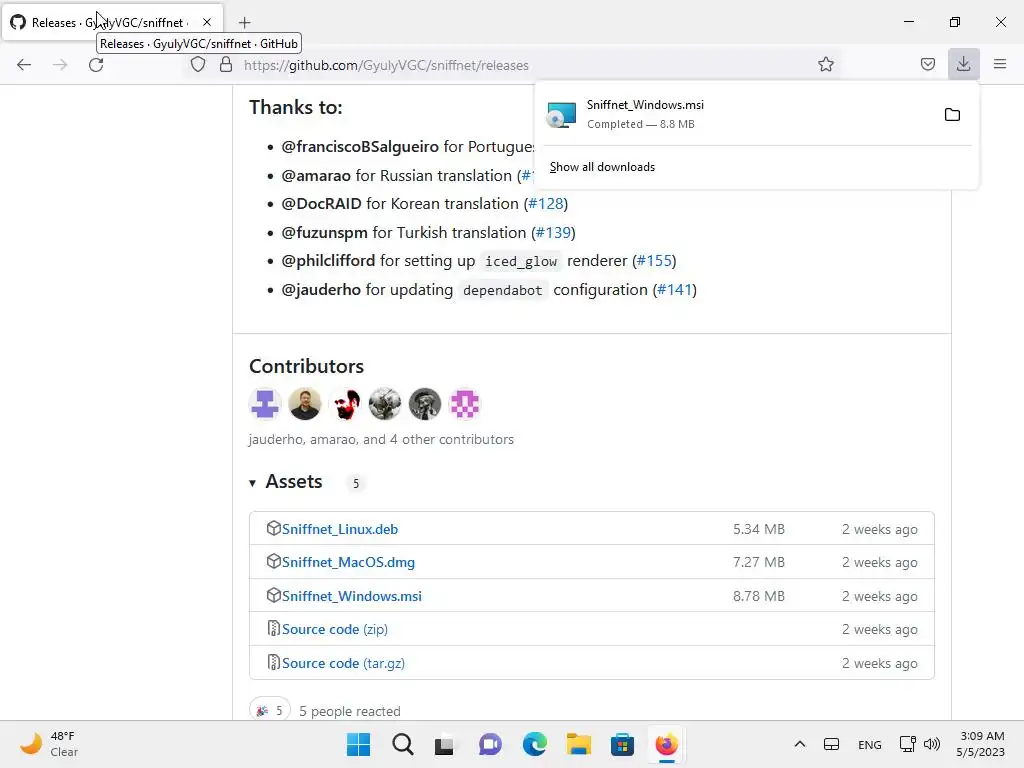Open pull request #155

(654, 261)
